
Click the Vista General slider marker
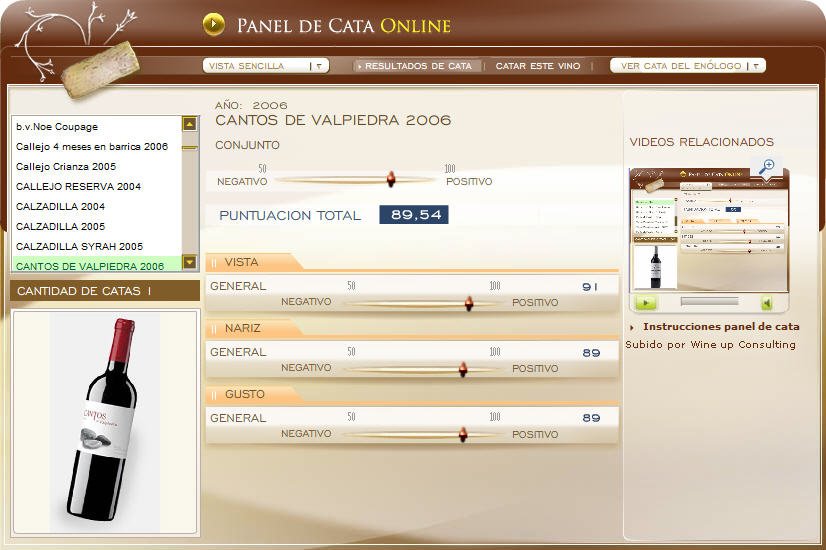(x=469, y=303)
